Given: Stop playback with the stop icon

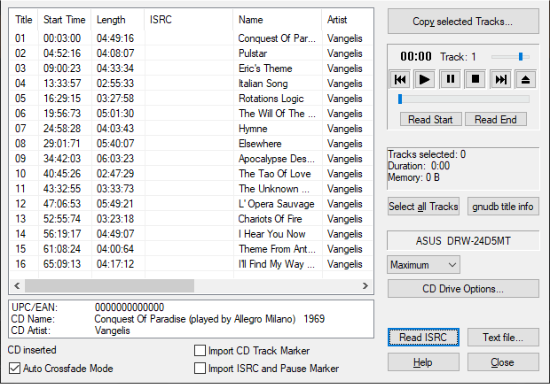Looking at the screenshot, I should point(475,80).
